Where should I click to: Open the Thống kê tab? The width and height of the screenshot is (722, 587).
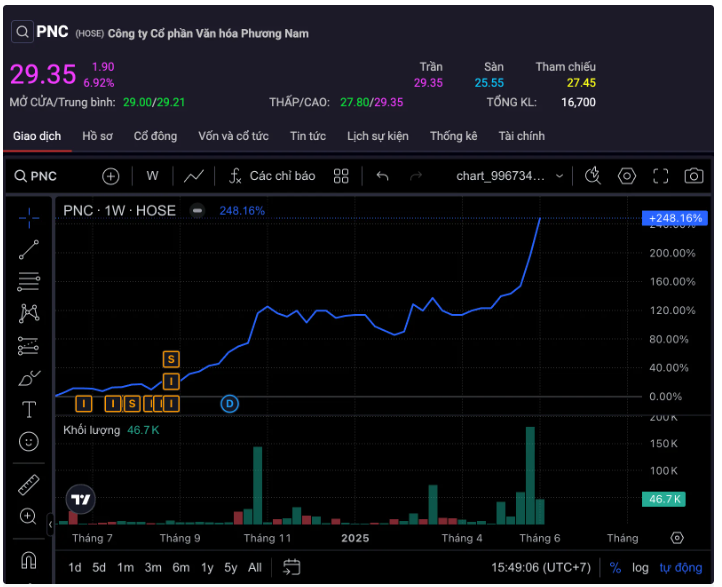(x=454, y=136)
